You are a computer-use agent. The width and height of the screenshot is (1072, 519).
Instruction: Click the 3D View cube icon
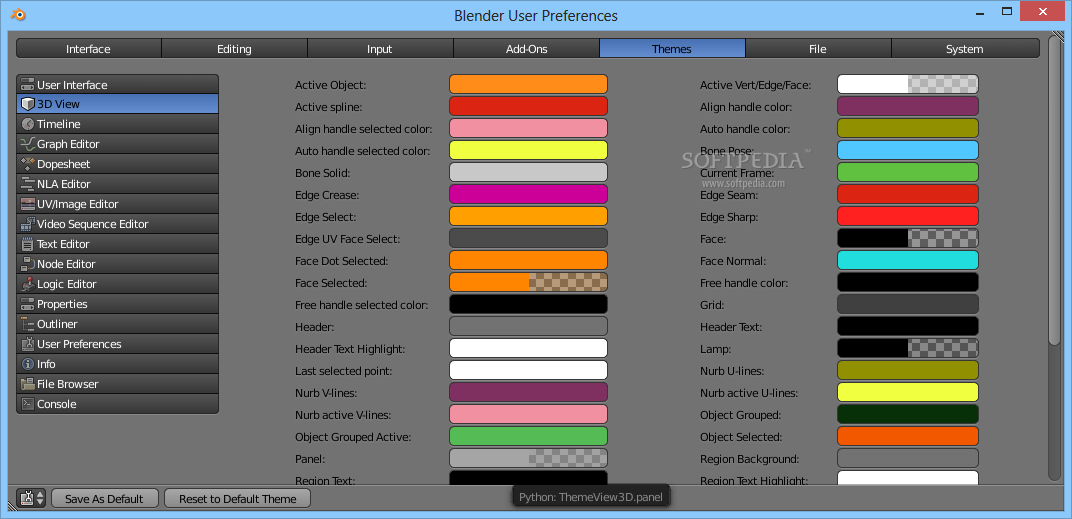(27, 105)
